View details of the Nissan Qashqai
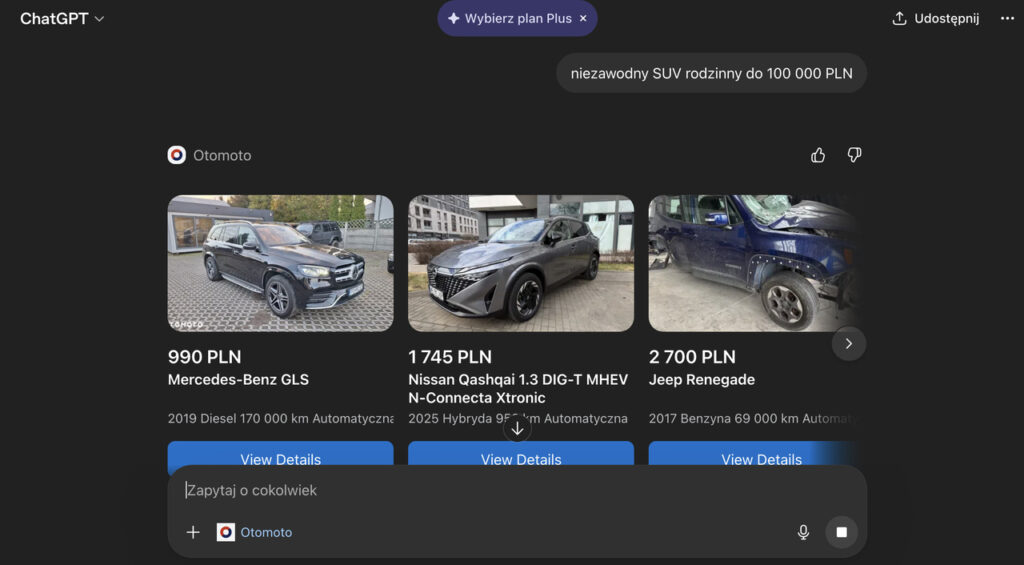1024x565 pixels. click(521, 455)
